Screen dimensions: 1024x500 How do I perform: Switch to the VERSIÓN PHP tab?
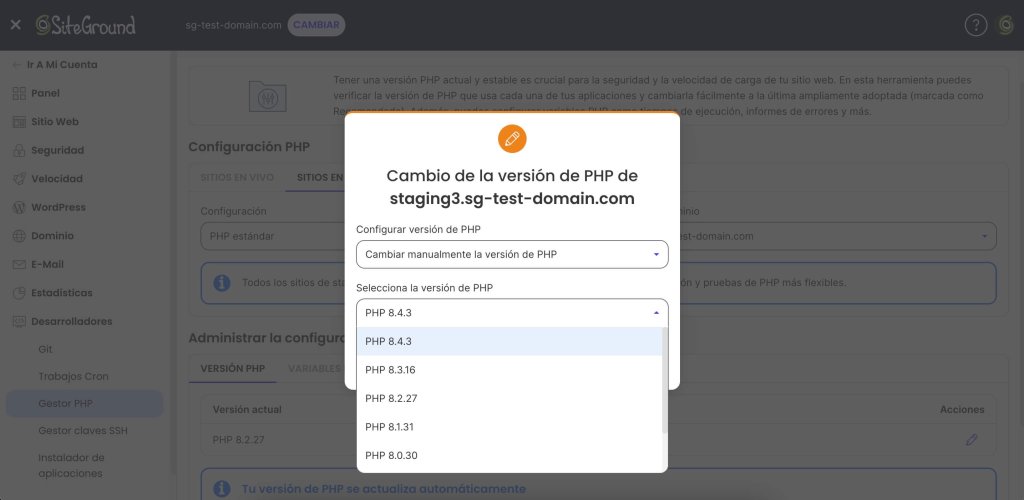point(232,369)
